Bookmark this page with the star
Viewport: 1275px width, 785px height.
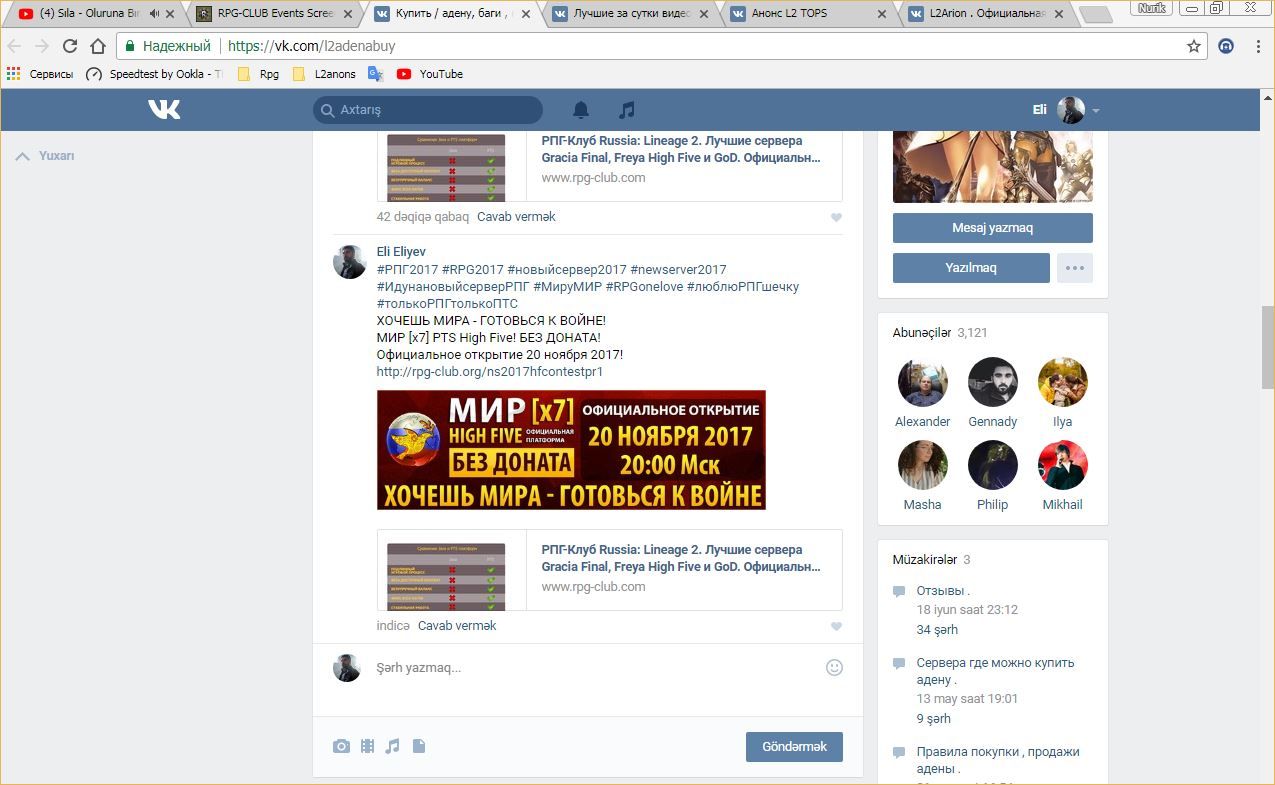tap(1193, 46)
